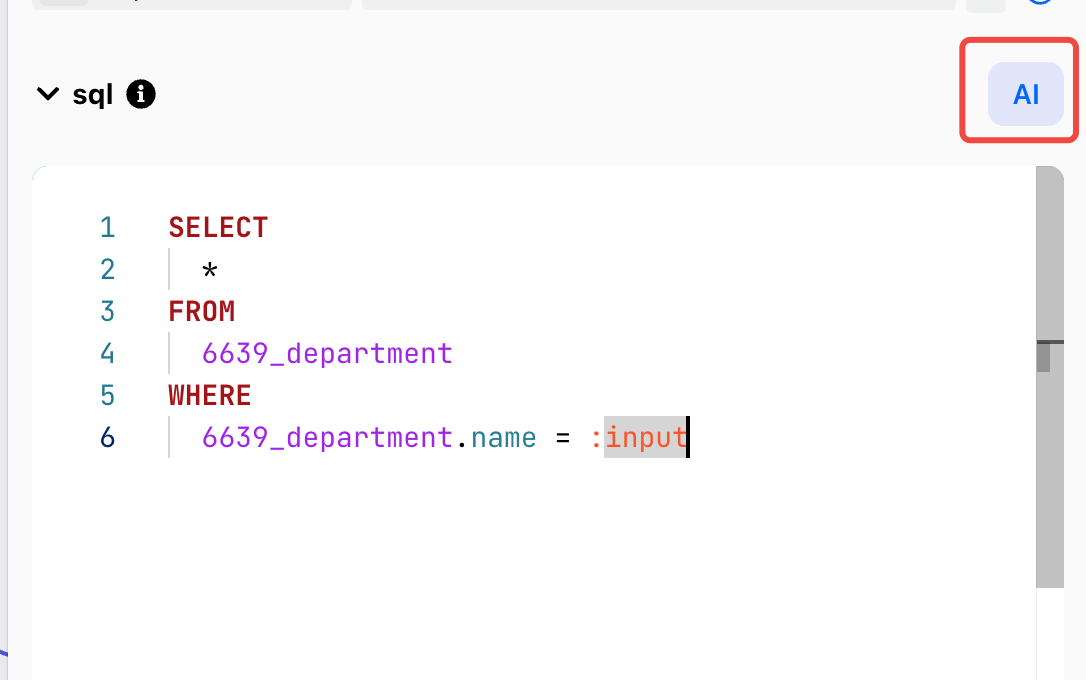Click the sql section label
This screenshot has width=1086, height=680.
92,95
